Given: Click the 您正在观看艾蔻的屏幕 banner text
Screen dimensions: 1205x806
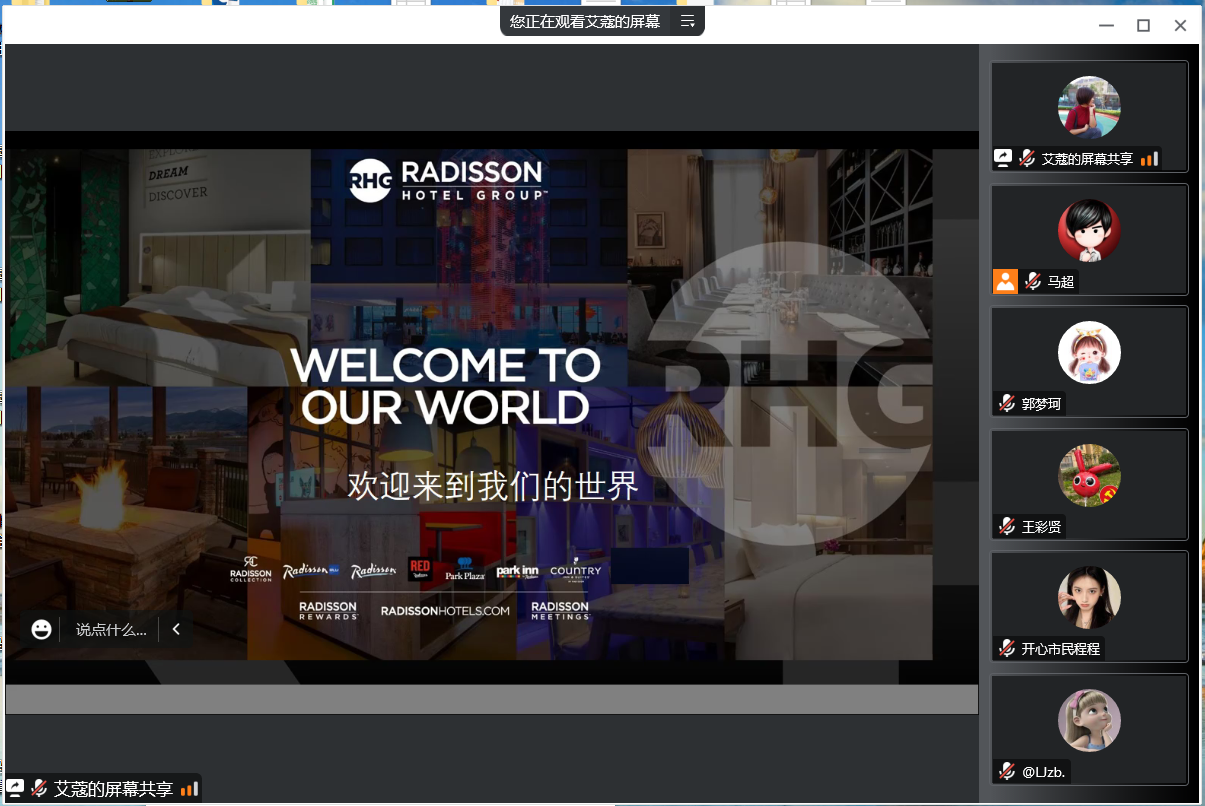Looking at the screenshot, I should [585, 21].
